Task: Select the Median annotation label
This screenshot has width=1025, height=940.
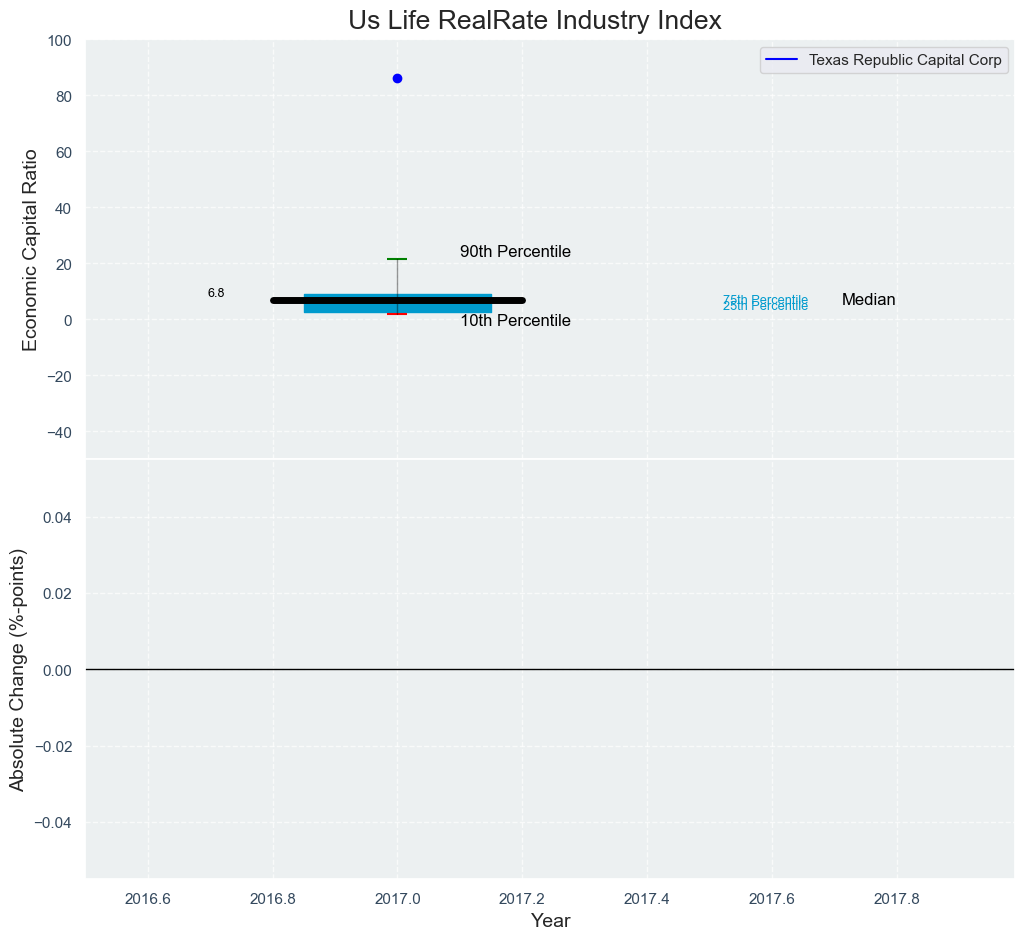Action: (868, 300)
